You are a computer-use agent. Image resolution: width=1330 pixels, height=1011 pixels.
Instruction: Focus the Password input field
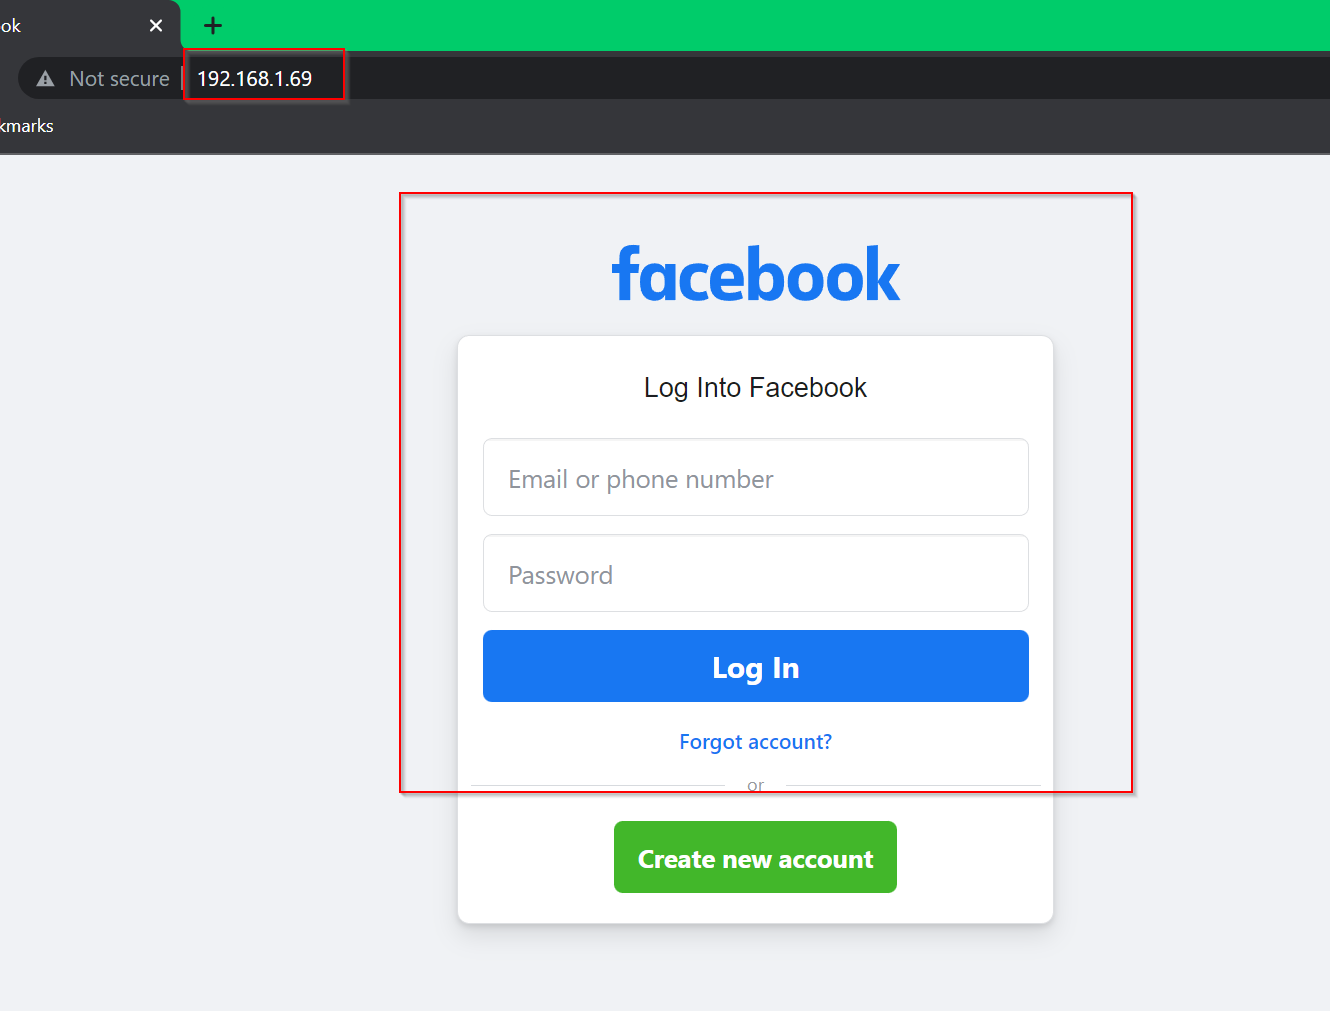click(x=756, y=573)
